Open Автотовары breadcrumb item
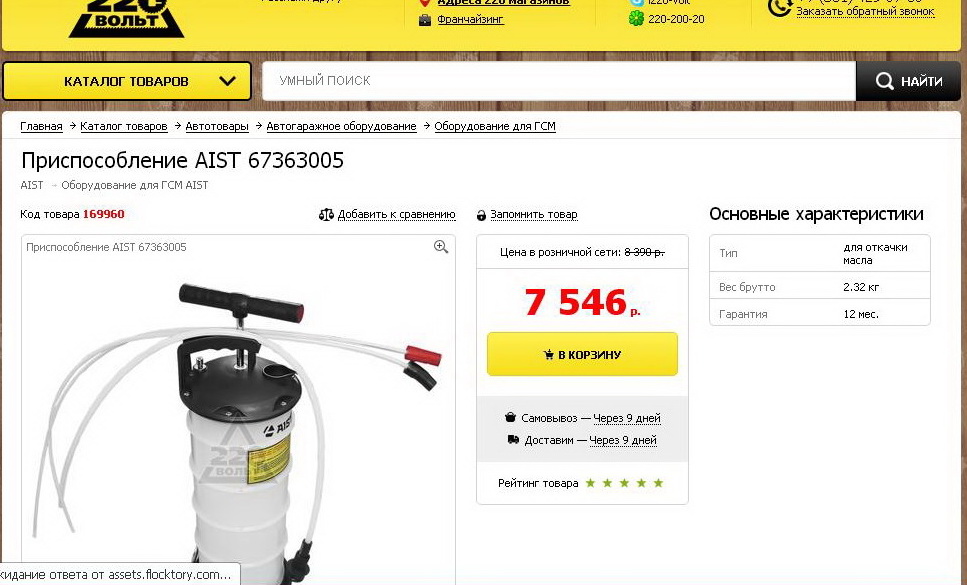967x585 pixels. 217,126
